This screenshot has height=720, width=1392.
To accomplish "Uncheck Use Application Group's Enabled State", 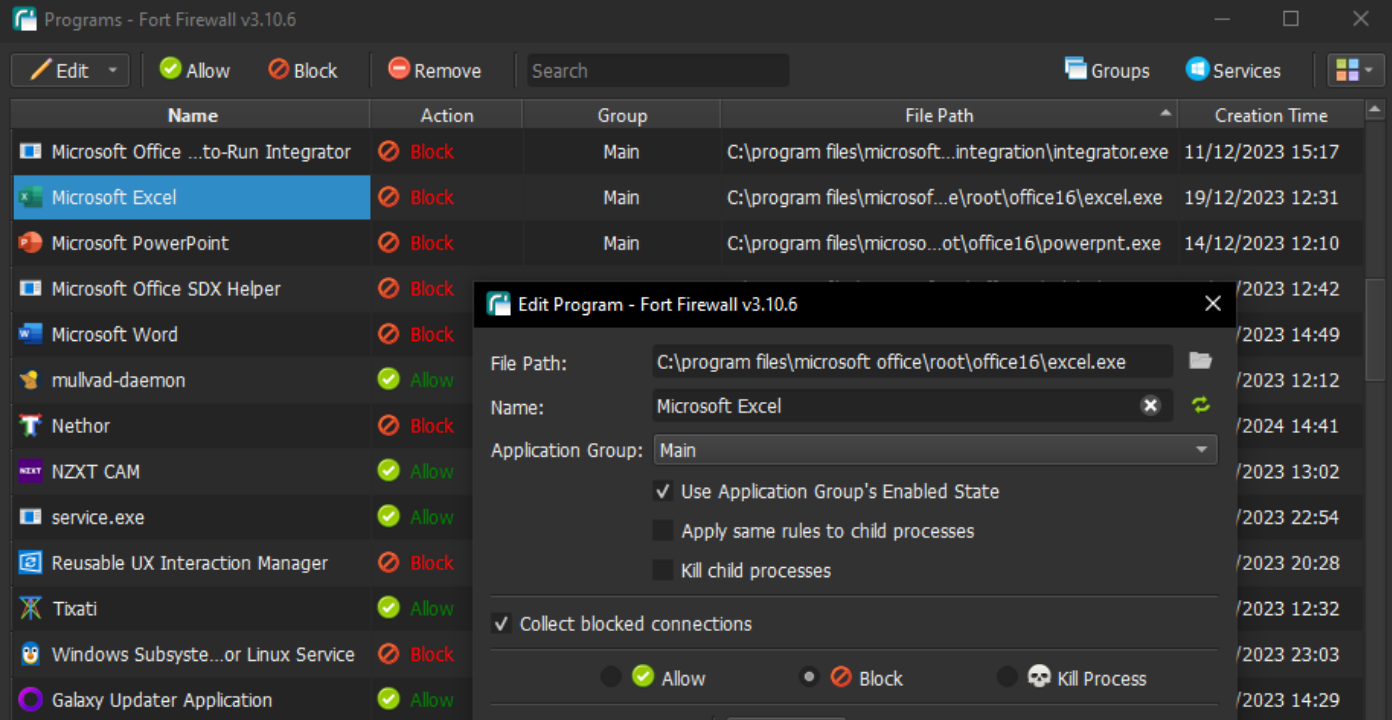I will point(662,491).
